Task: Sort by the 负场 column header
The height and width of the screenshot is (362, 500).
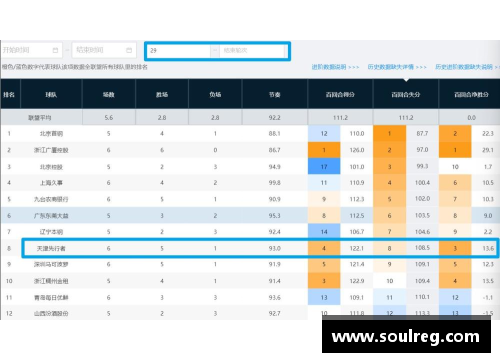Action: pos(215,95)
